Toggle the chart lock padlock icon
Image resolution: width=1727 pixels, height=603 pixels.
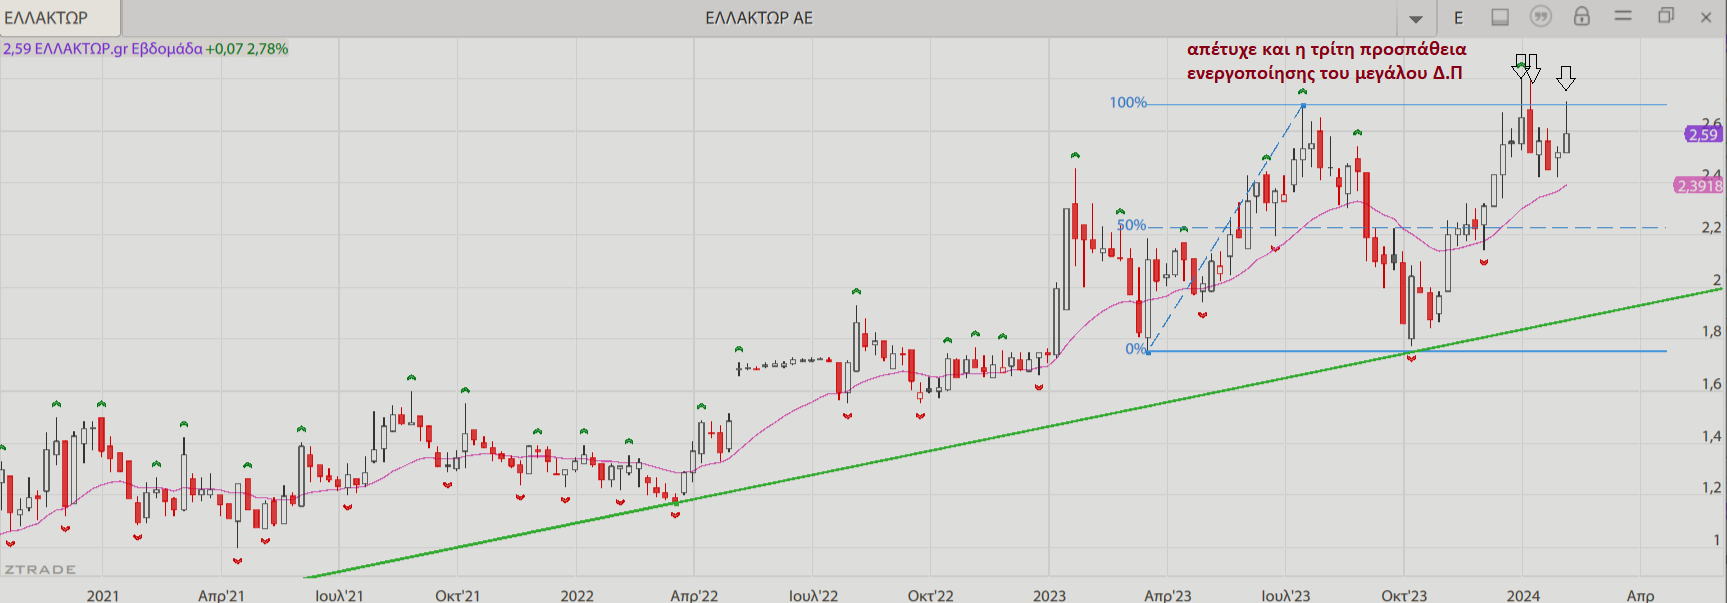(1582, 17)
